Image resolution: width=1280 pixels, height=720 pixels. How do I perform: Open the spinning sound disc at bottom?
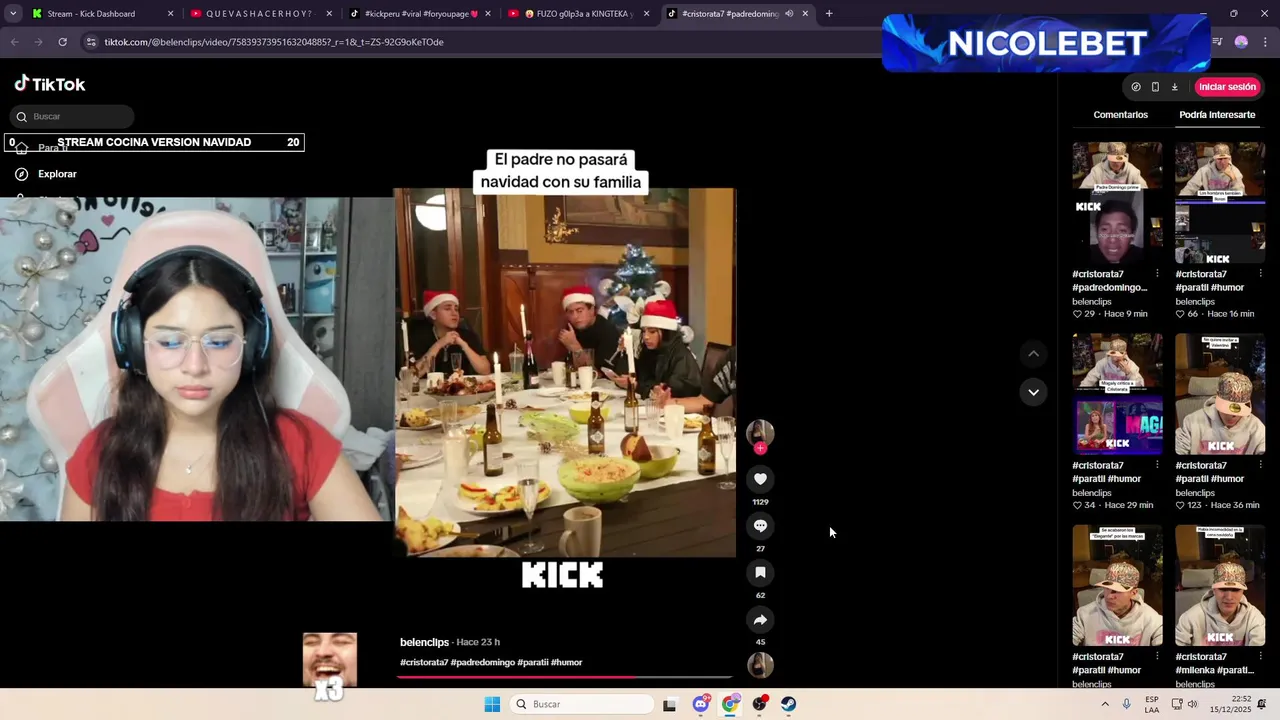click(760, 665)
